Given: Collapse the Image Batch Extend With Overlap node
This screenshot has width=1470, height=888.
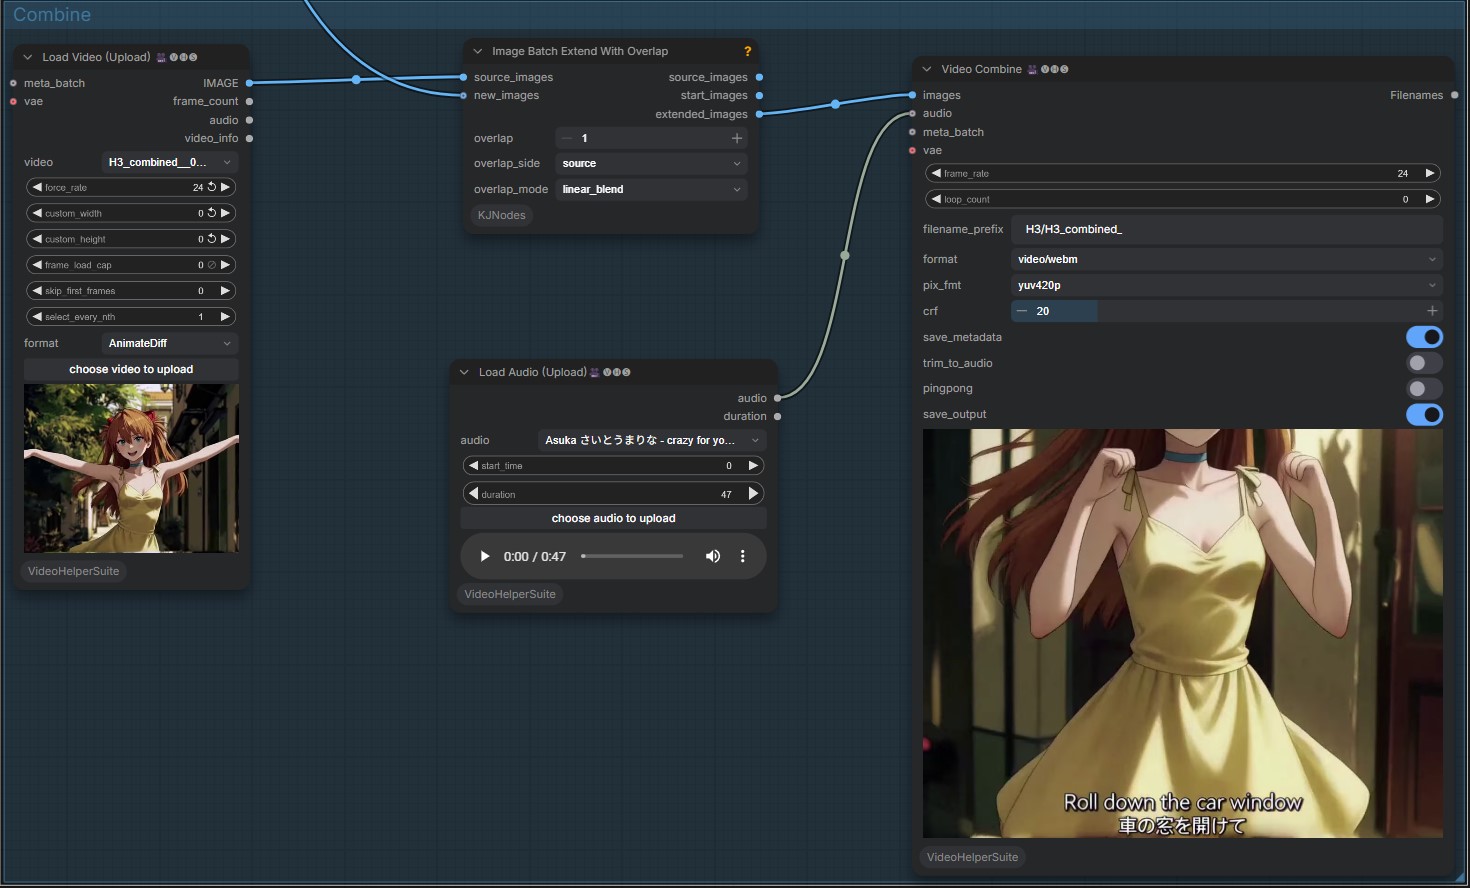Looking at the screenshot, I should point(478,51).
